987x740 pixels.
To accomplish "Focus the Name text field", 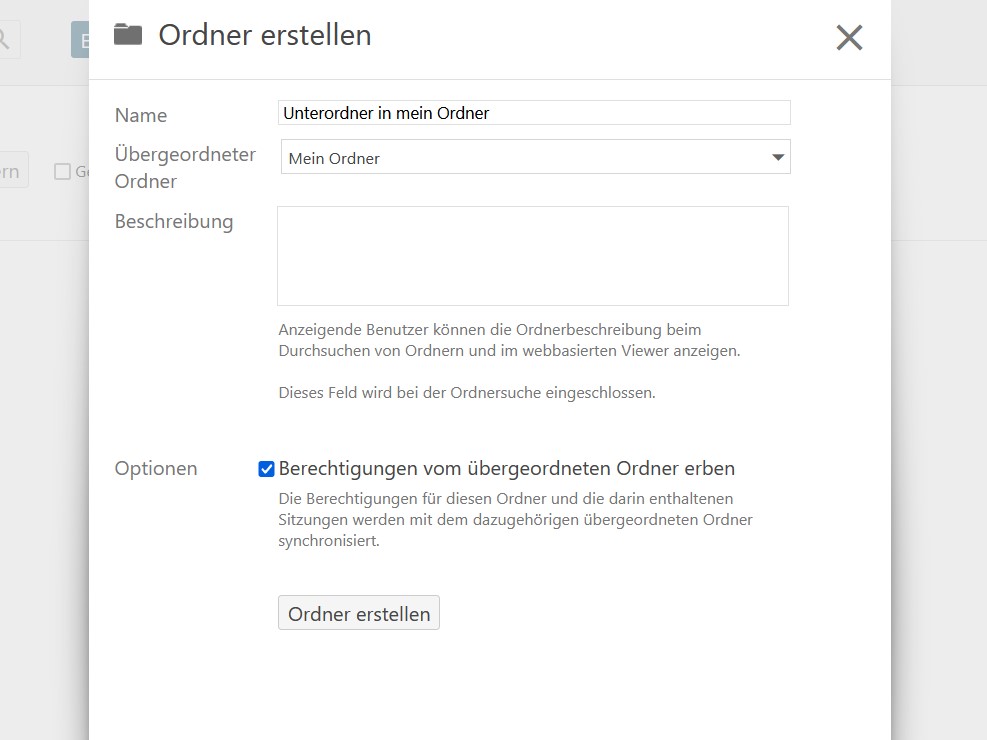I will coord(534,113).
